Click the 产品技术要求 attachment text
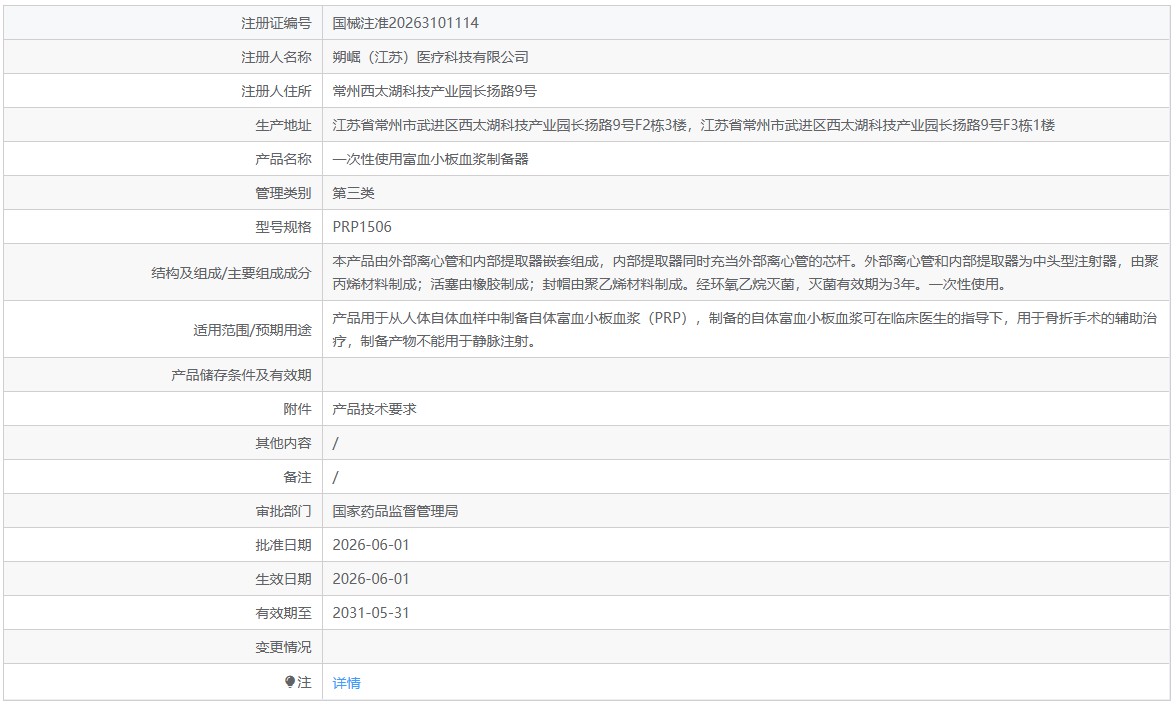Image resolution: width=1175 pixels, height=704 pixels. [374, 409]
